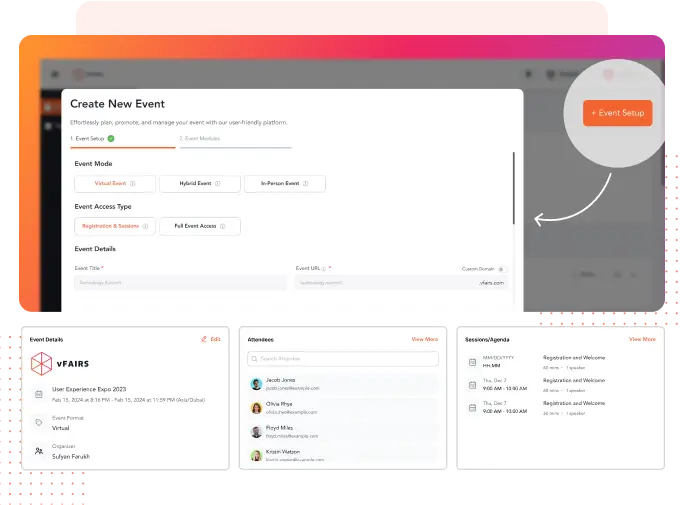Select Hybrid Event mode
Viewport: 684px width, 505px height.
click(200, 184)
